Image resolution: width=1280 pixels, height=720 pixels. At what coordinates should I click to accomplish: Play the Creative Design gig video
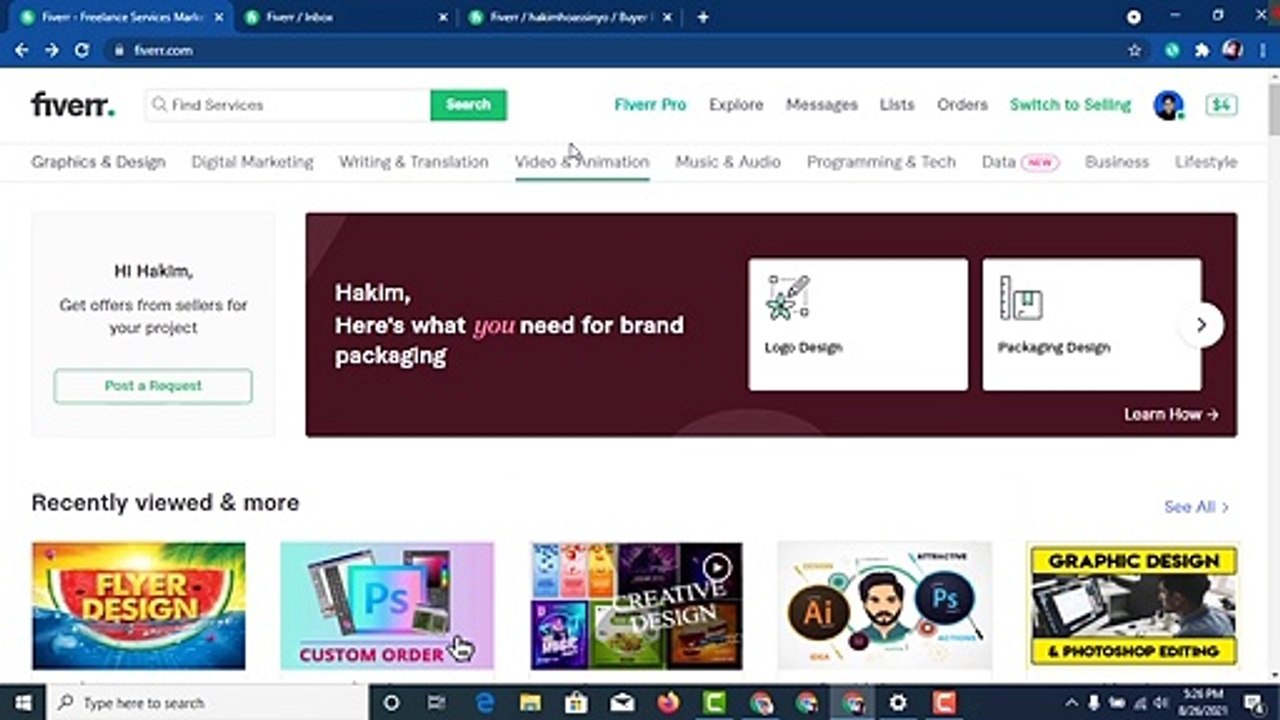(717, 568)
